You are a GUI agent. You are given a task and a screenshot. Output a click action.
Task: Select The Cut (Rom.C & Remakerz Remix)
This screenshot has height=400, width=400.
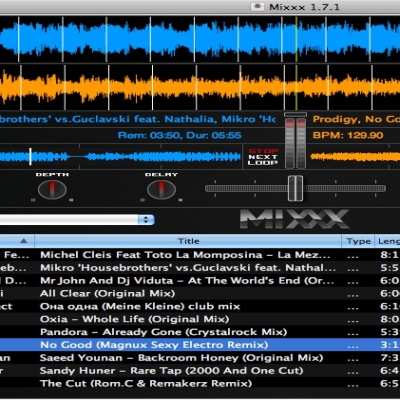(x=200, y=383)
